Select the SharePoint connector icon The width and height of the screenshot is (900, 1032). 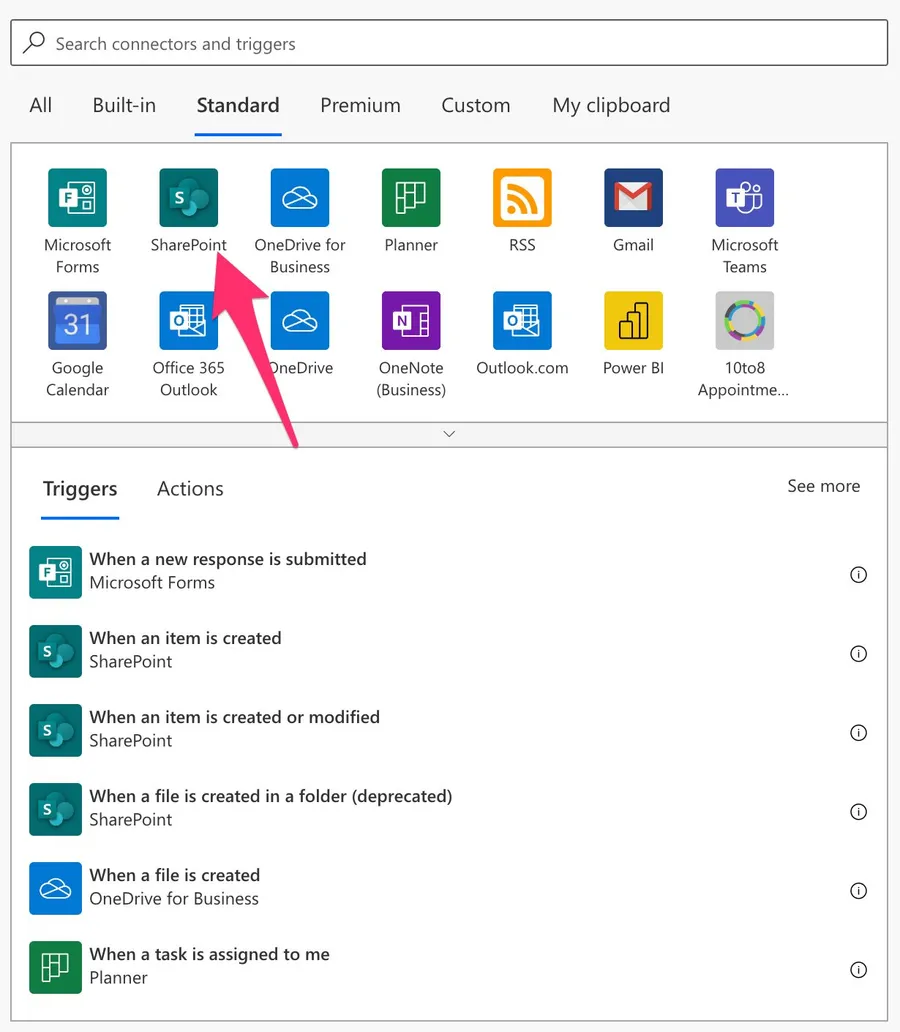188,198
